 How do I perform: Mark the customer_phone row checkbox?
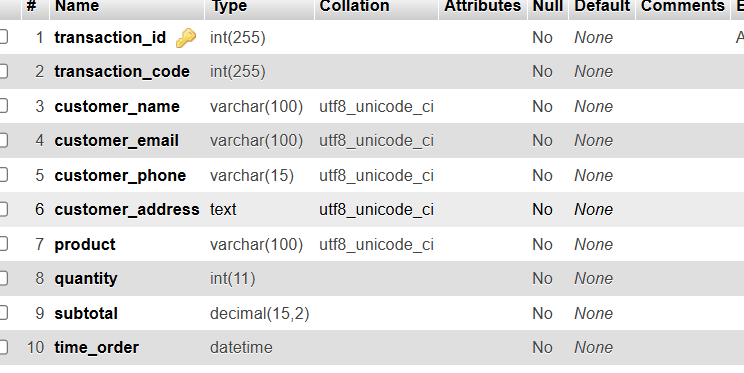(3, 175)
